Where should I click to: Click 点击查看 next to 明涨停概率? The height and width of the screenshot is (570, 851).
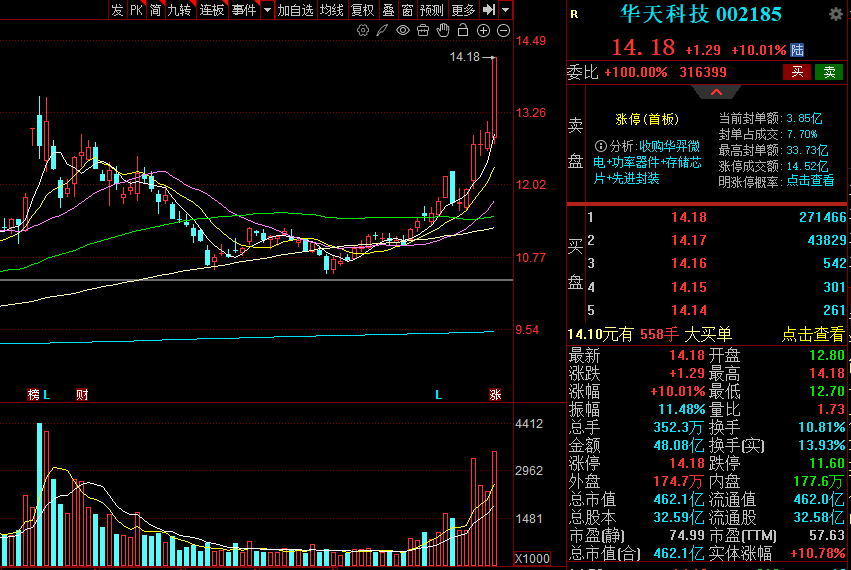pos(810,181)
